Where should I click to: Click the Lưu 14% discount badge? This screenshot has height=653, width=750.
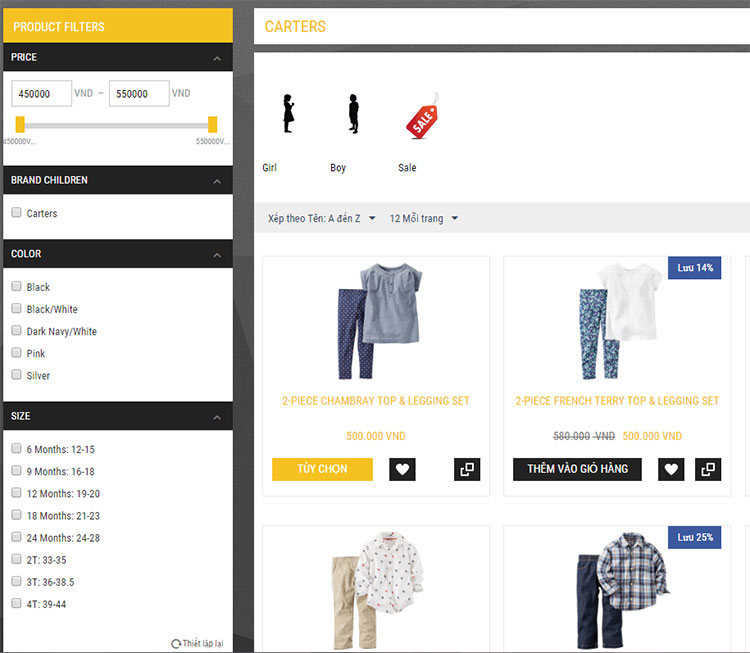pyautogui.click(x=695, y=268)
